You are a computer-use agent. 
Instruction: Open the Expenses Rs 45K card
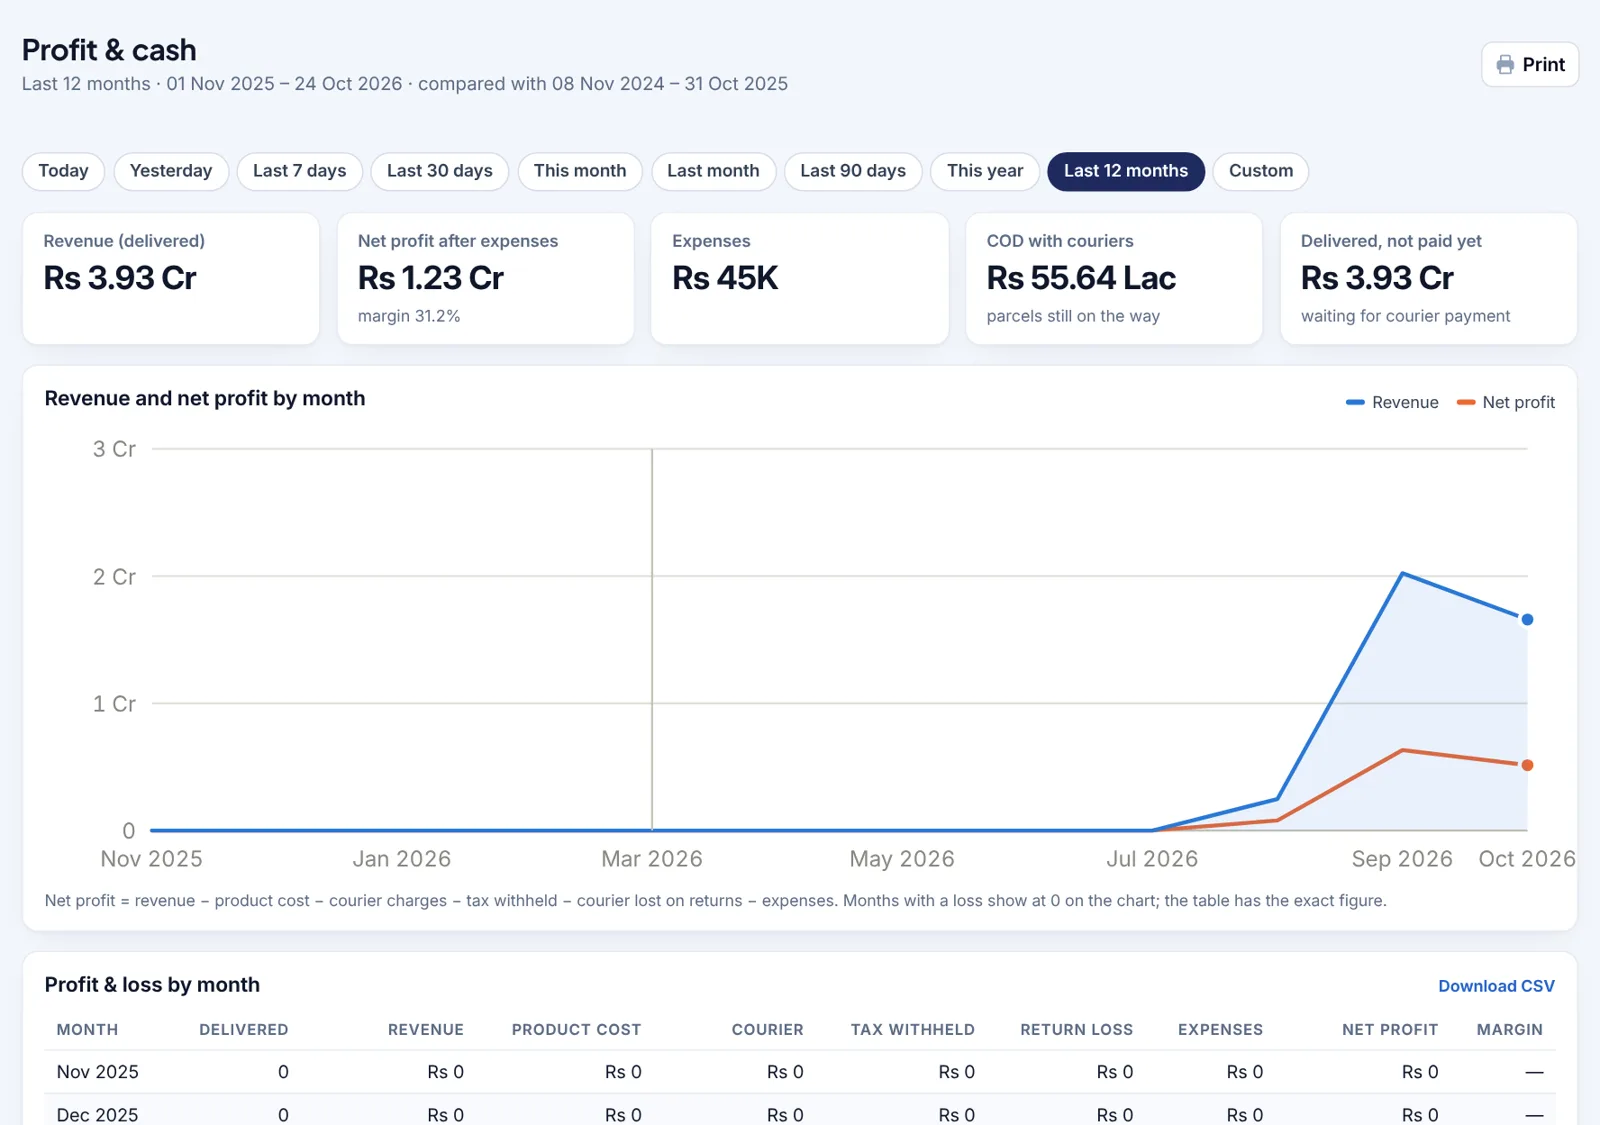pos(800,278)
